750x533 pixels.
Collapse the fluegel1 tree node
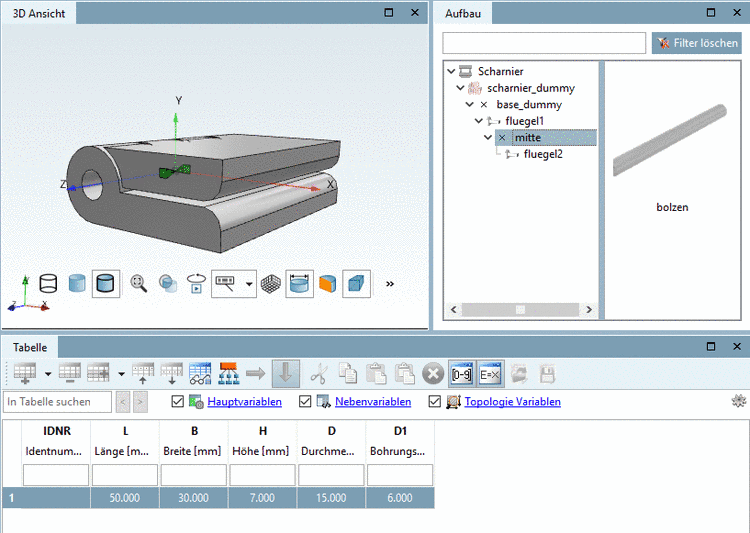point(479,121)
